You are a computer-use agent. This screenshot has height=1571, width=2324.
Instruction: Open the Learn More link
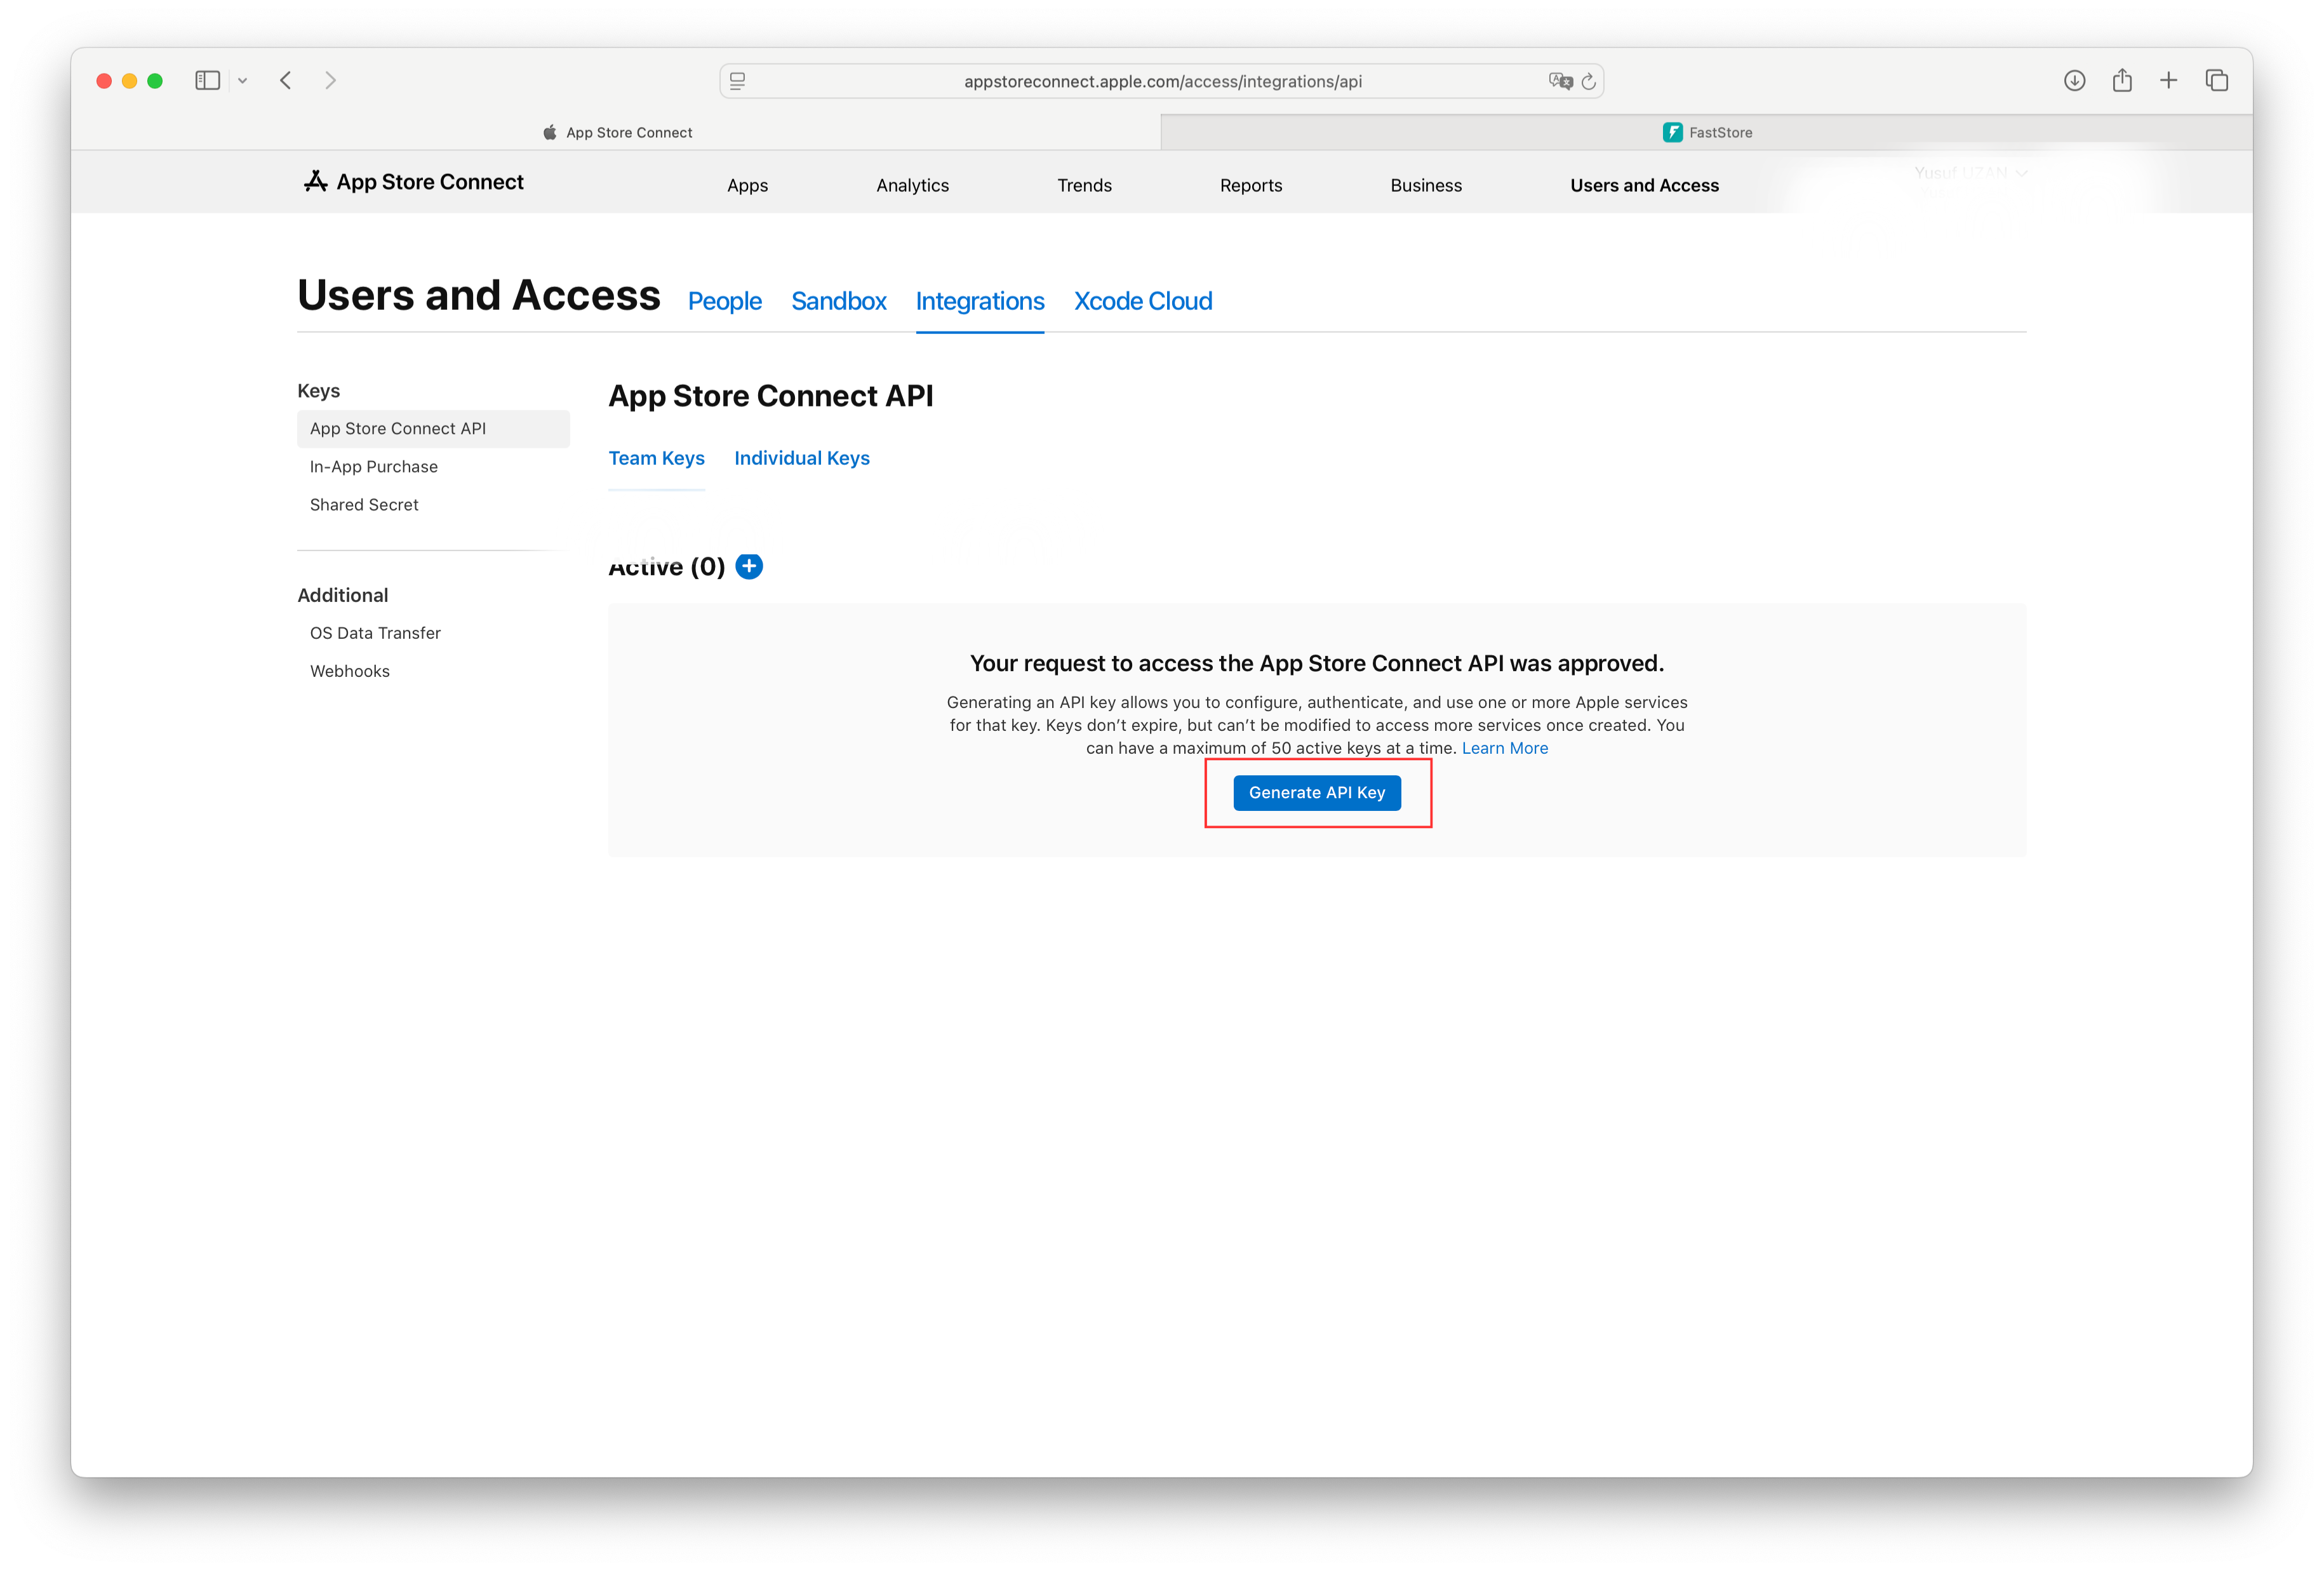1504,747
